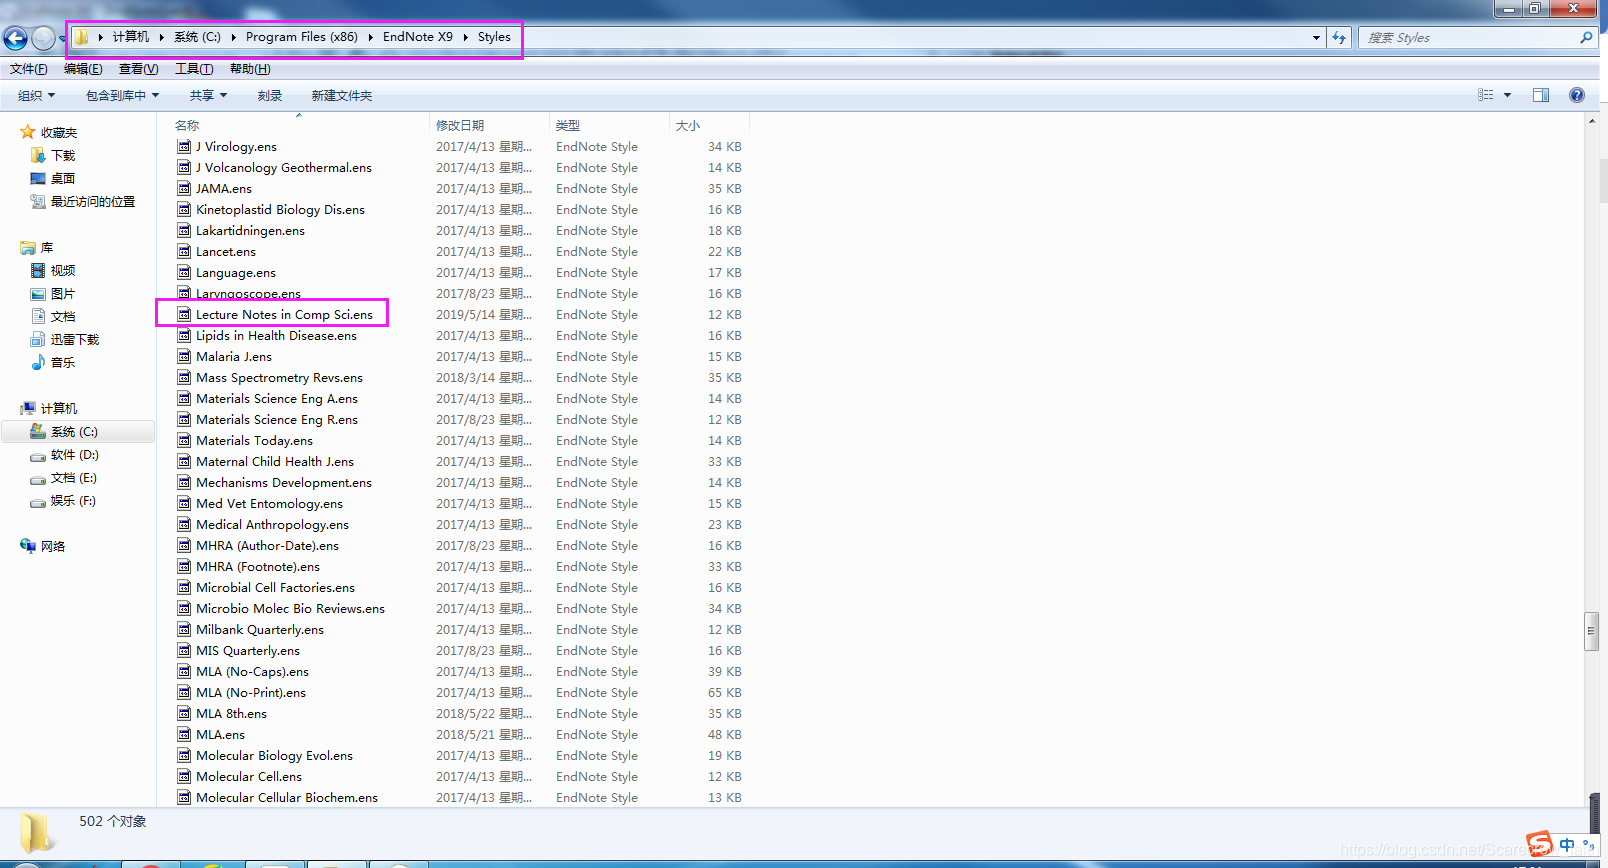
Task: Go forward with the Forward arrow button
Action: (43, 38)
